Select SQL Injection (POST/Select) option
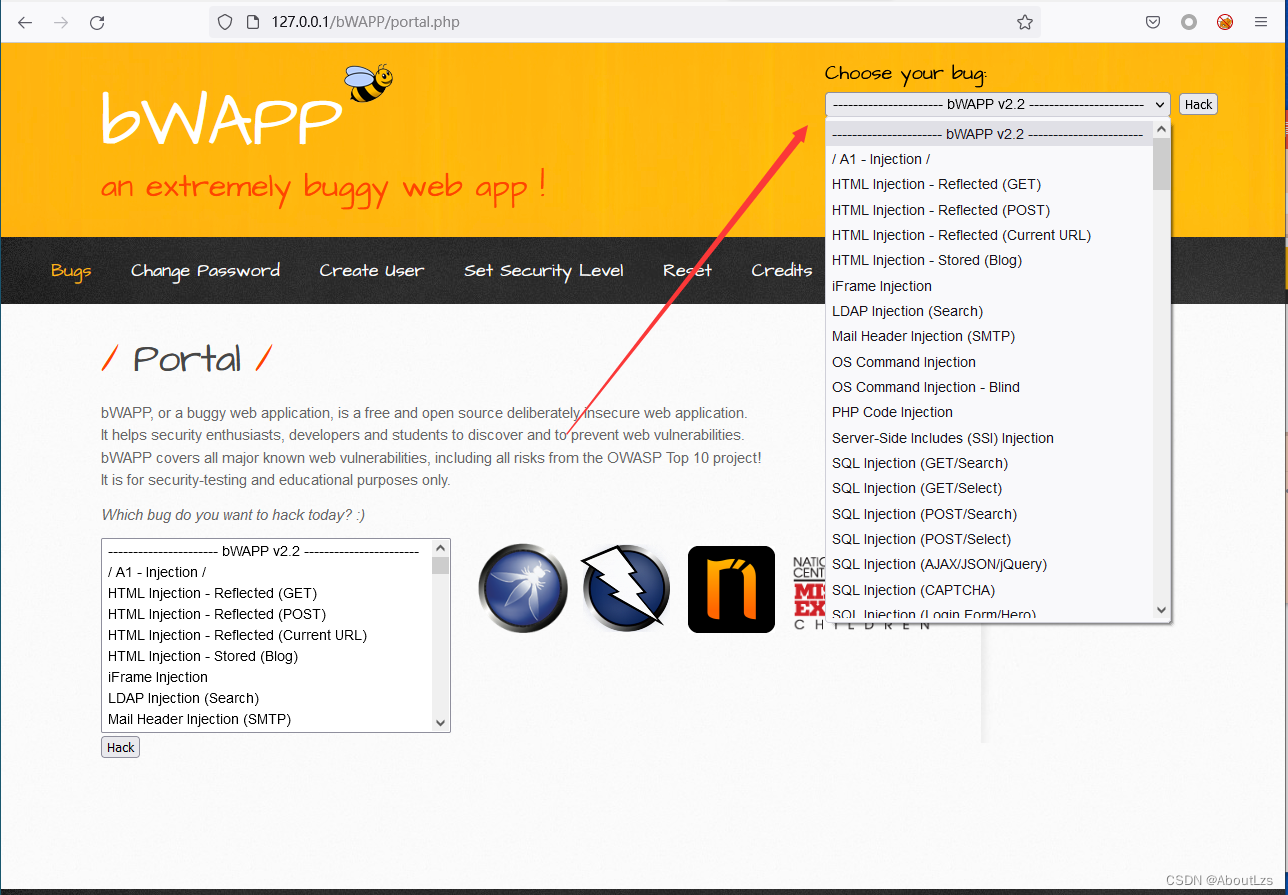 point(989,539)
